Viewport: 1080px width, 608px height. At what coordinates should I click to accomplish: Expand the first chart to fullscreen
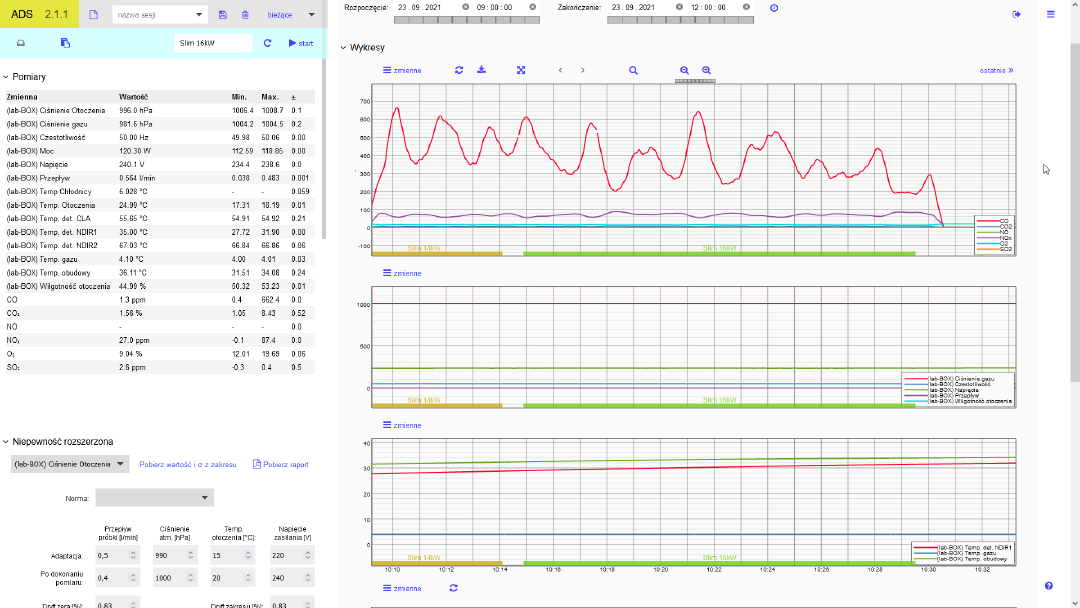[x=521, y=70]
